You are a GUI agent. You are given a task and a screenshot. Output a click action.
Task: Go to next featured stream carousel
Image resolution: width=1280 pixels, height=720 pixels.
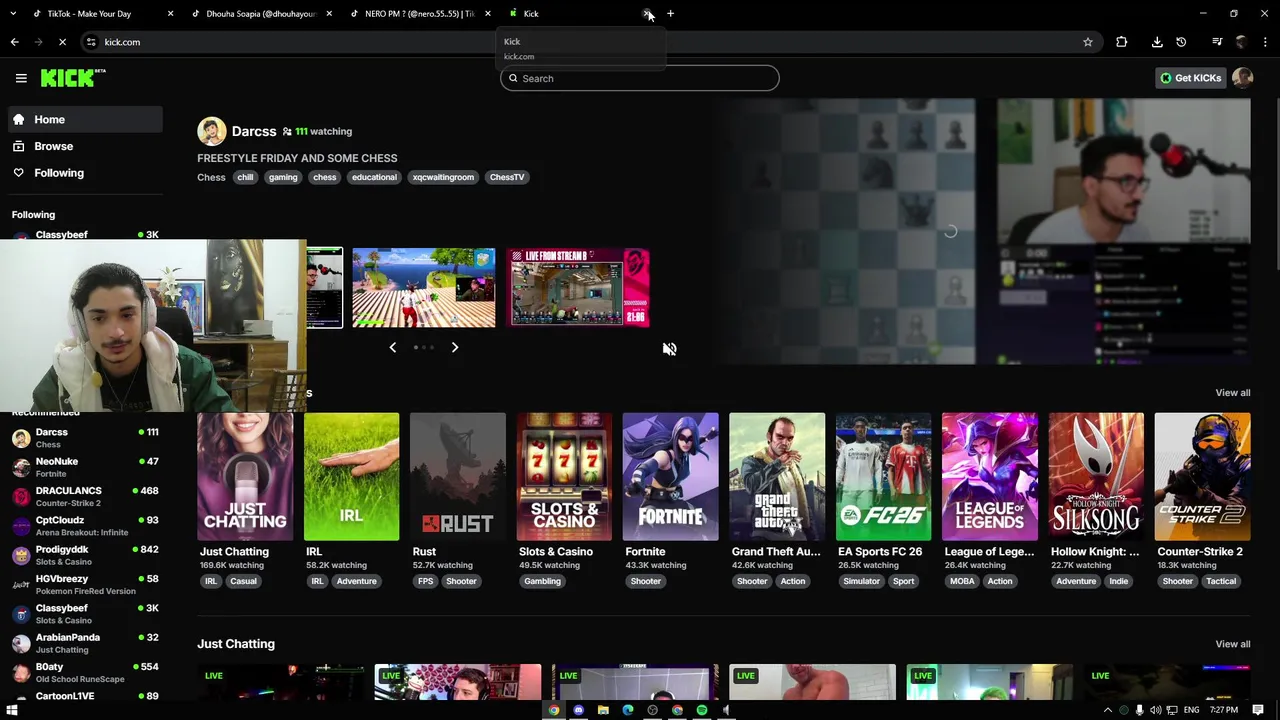click(455, 347)
